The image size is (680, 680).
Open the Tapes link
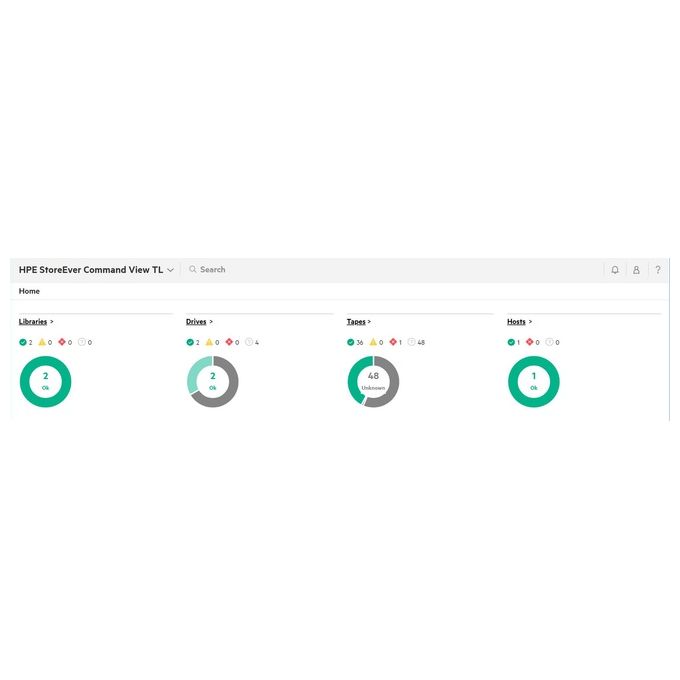(x=356, y=321)
